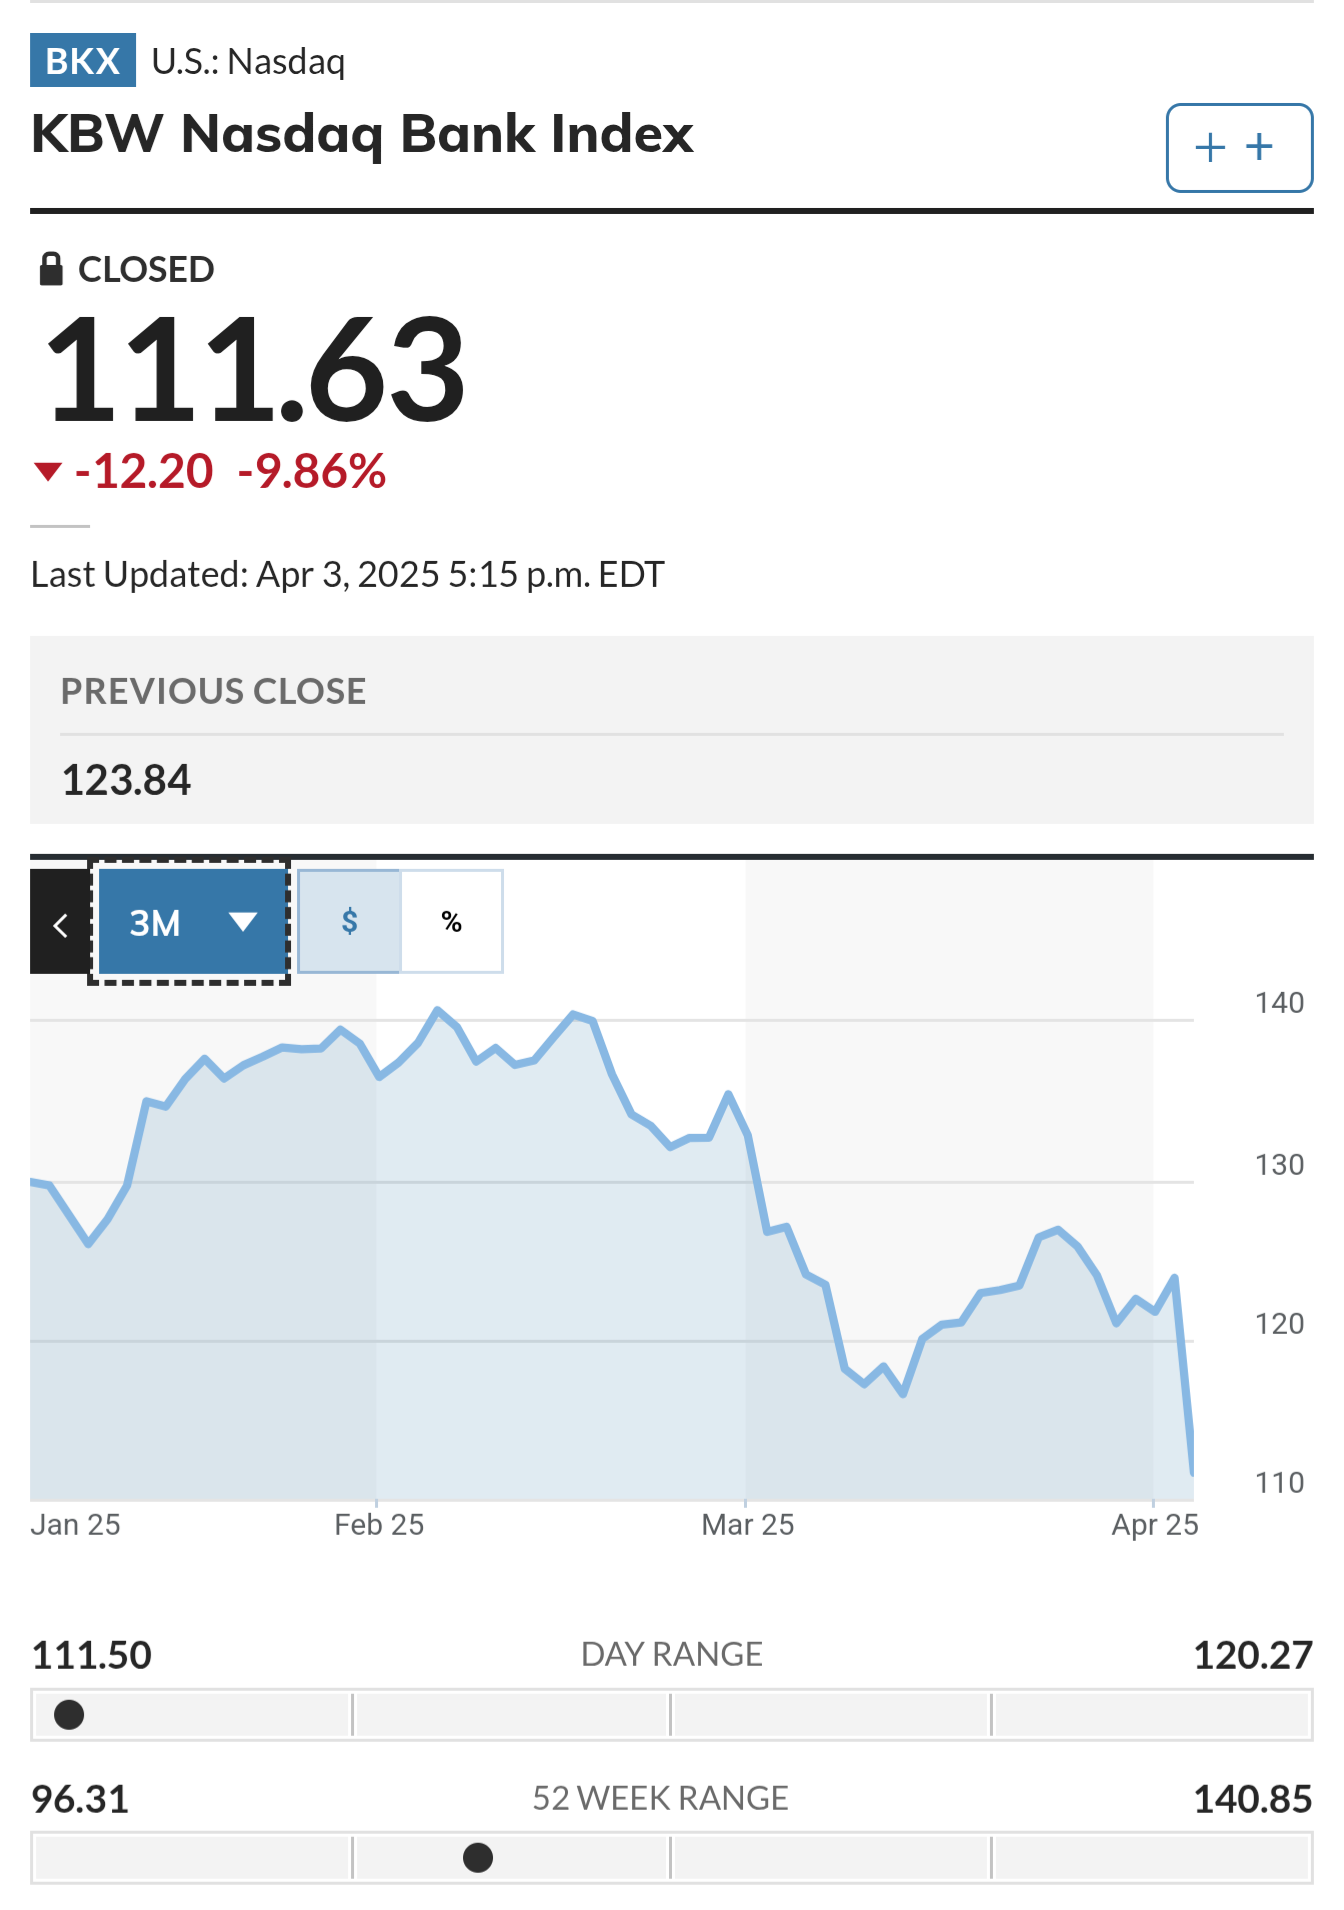Click the BKX ticker badge
The image size is (1344, 1910).
click(x=83, y=61)
